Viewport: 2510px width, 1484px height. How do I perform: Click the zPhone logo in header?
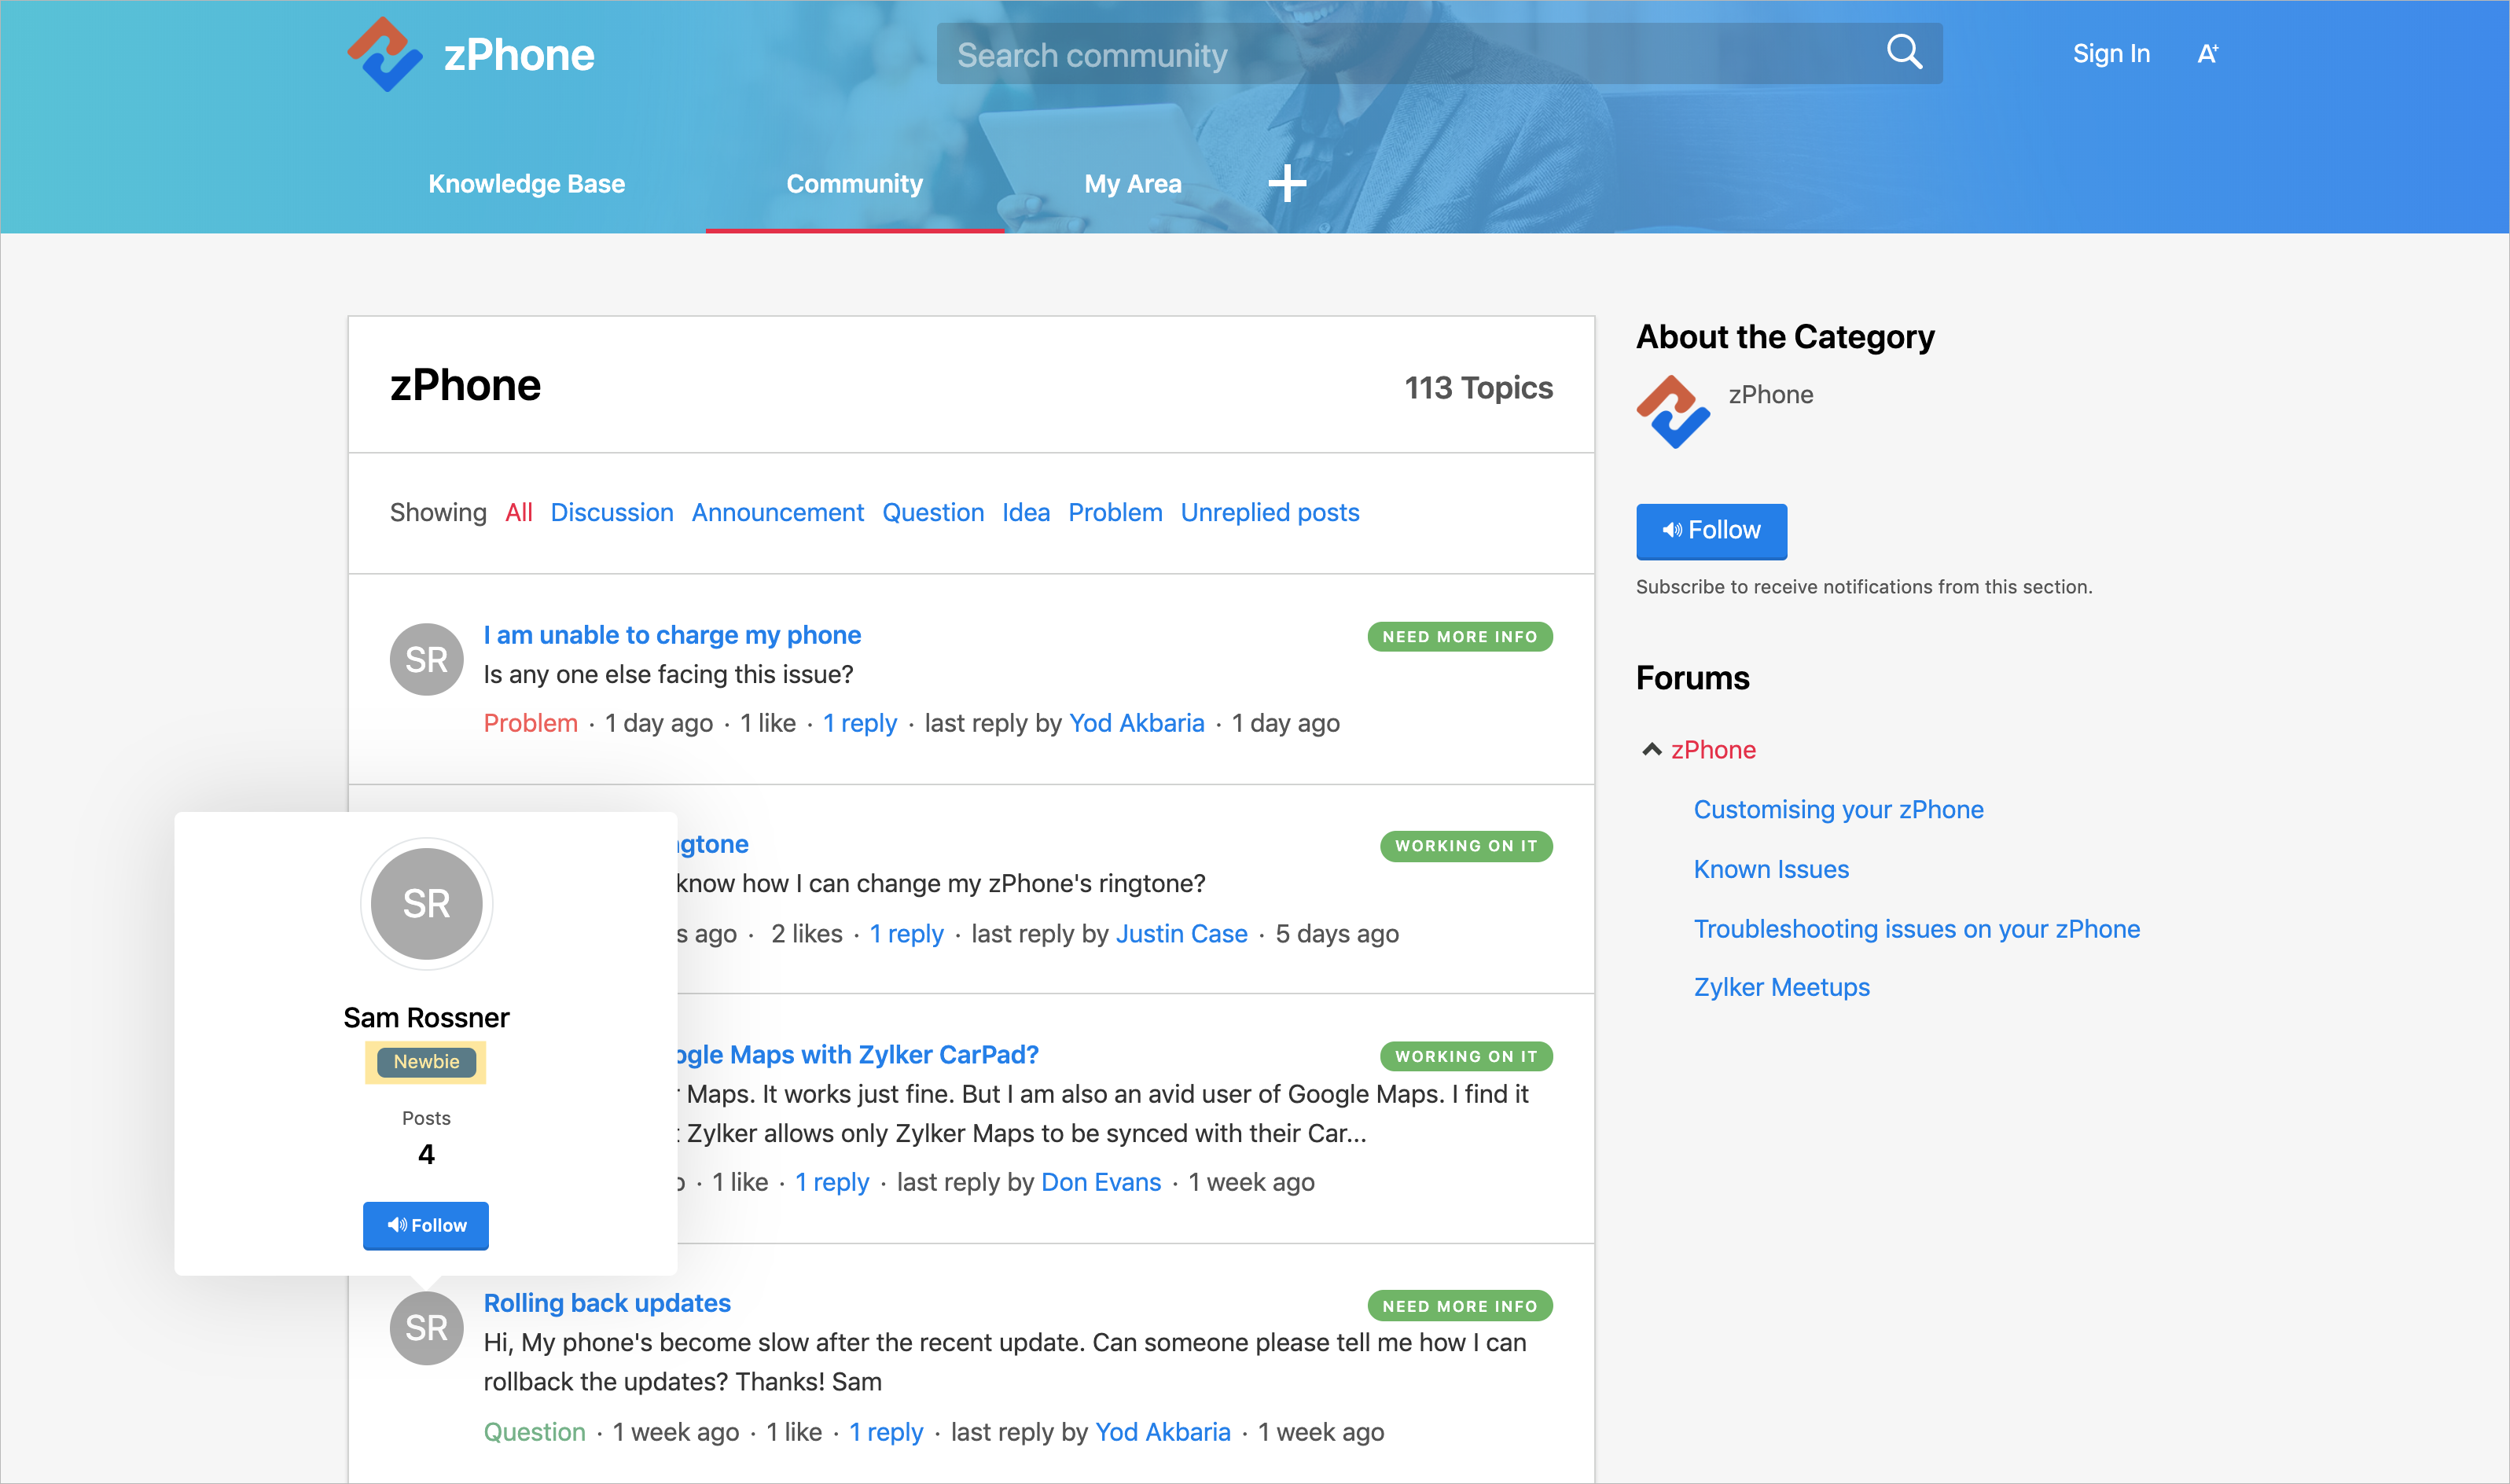click(385, 54)
